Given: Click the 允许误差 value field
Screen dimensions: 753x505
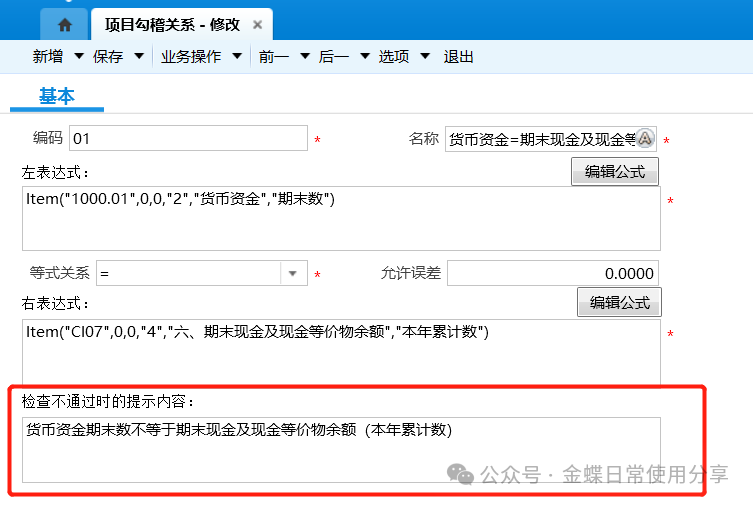Looking at the screenshot, I should (552, 273).
